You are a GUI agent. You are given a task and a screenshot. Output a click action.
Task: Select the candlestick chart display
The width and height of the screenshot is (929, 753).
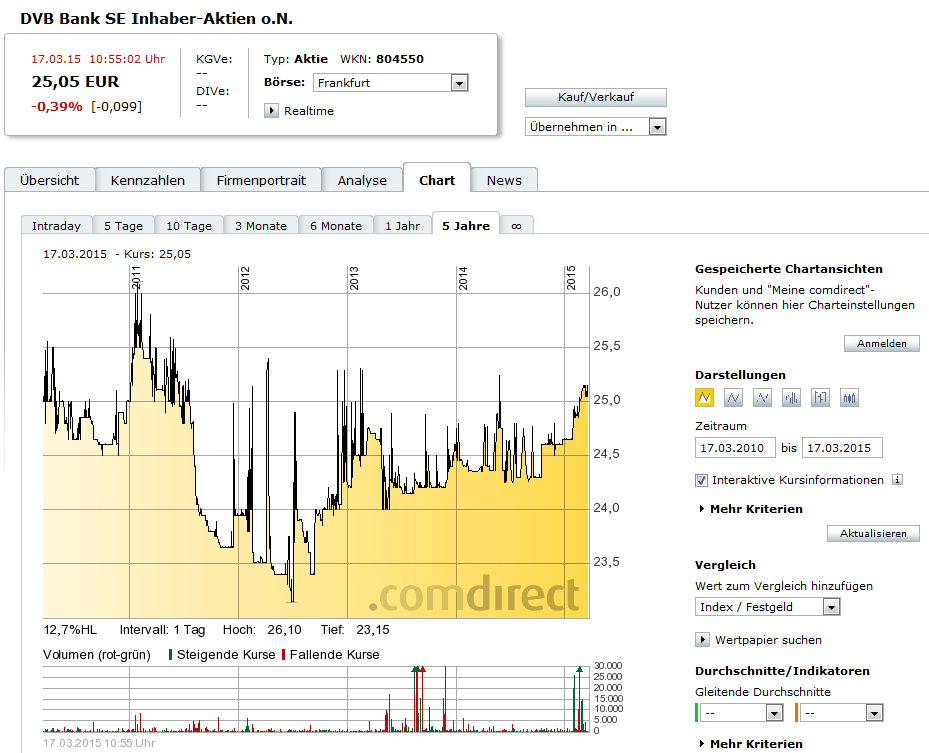click(849, 398)
